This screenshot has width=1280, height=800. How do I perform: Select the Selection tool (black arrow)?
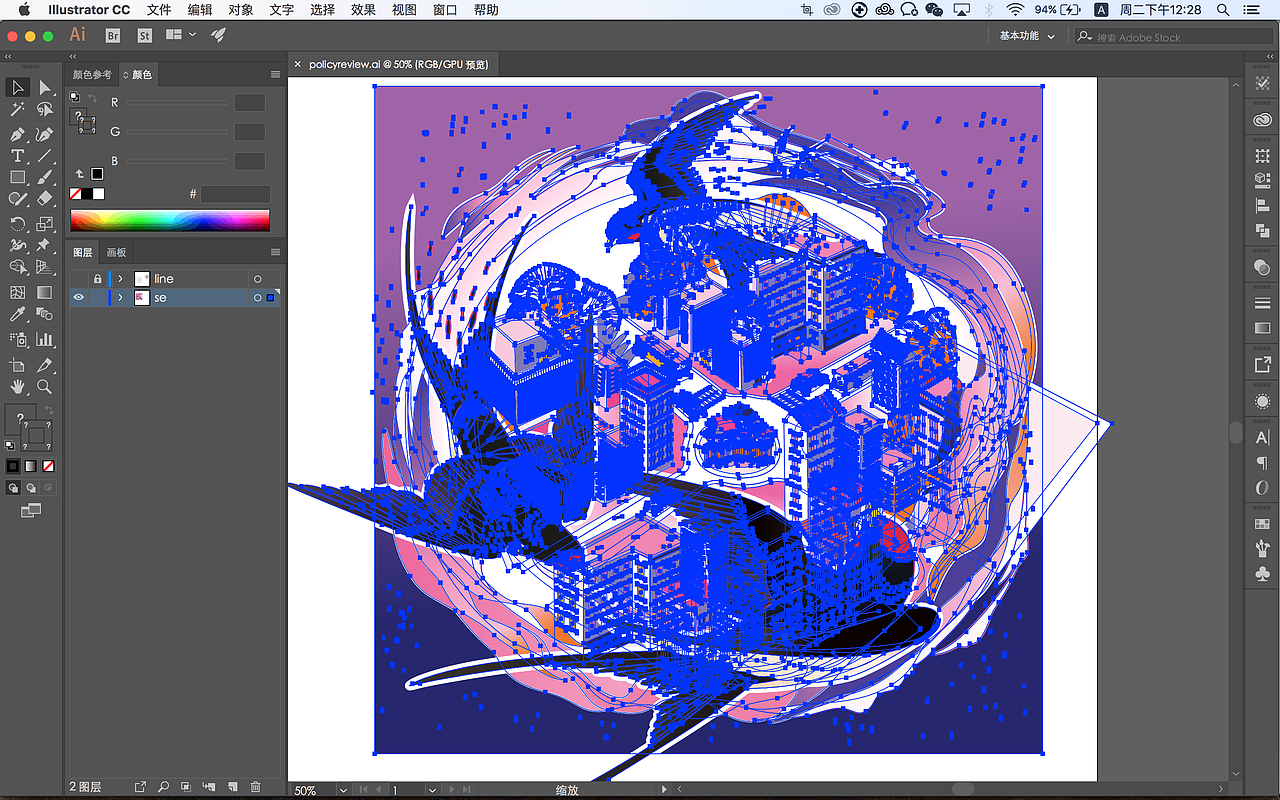(17, 88)
